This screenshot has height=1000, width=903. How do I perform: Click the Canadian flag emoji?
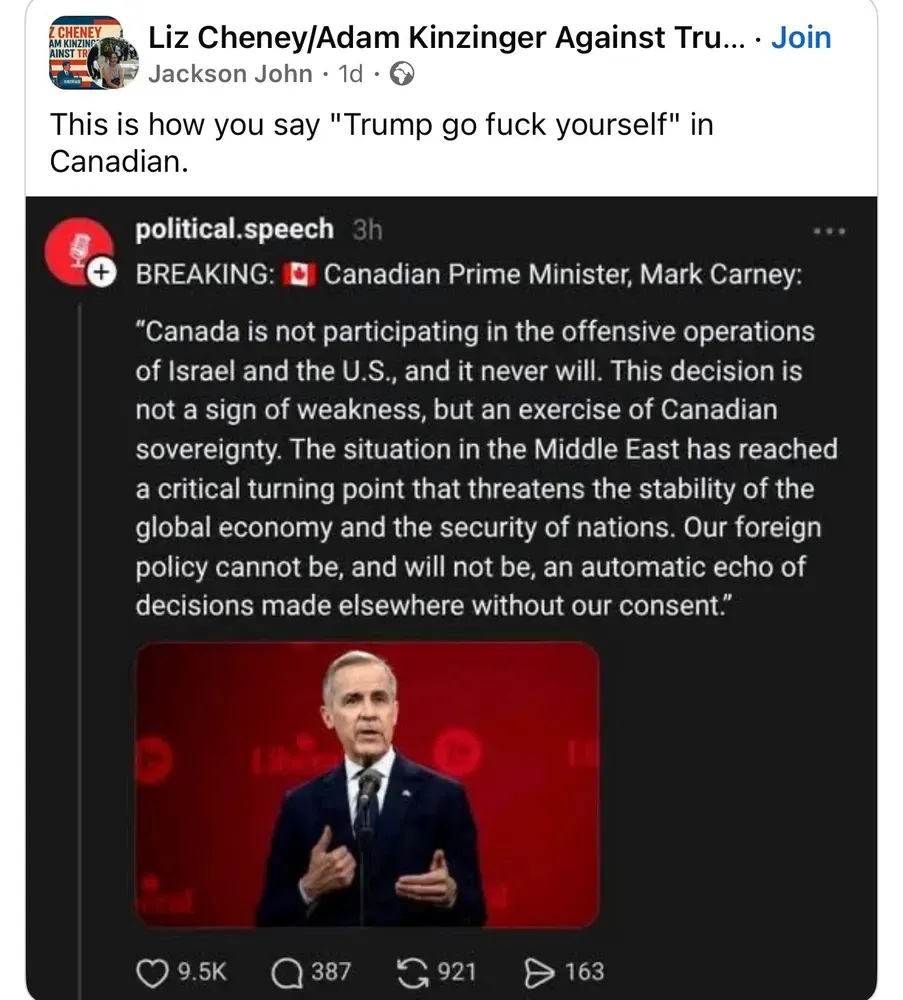coord(298,275)
